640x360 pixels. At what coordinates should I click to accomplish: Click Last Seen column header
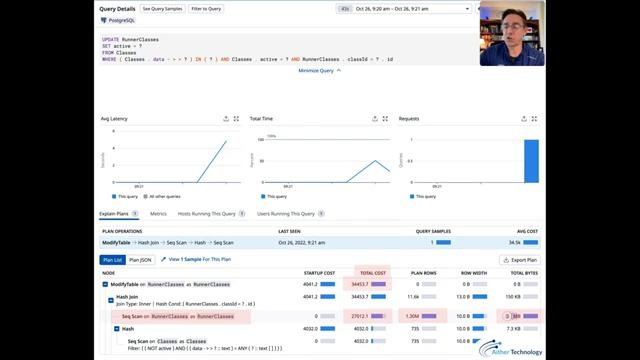tap(289, 231)
